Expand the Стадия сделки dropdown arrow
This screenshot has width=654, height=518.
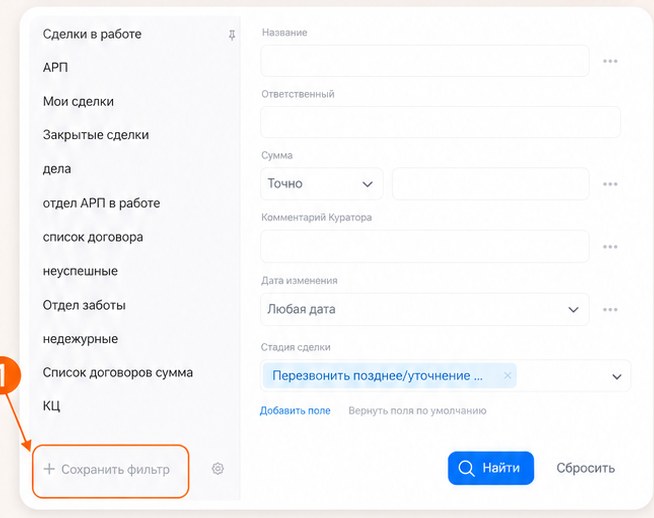coord(616,377)
